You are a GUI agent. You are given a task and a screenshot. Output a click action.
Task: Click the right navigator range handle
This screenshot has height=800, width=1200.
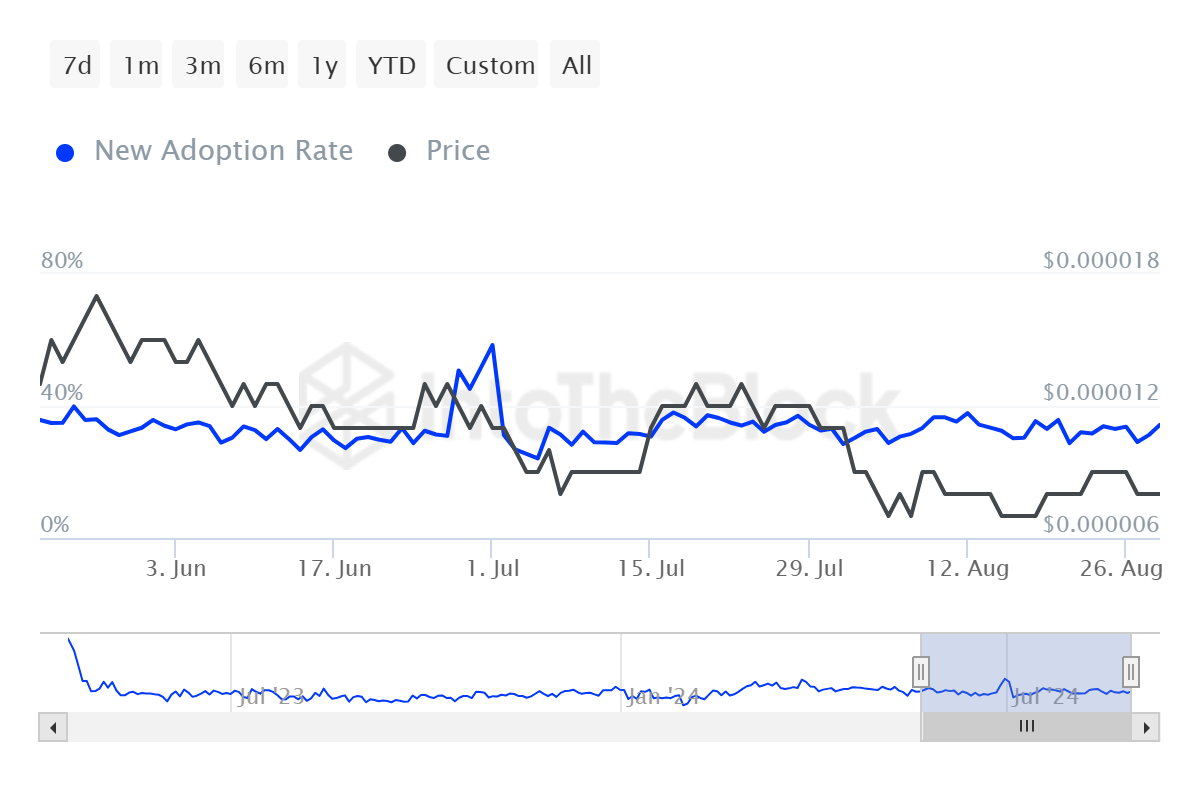[x=1131, y=670]
